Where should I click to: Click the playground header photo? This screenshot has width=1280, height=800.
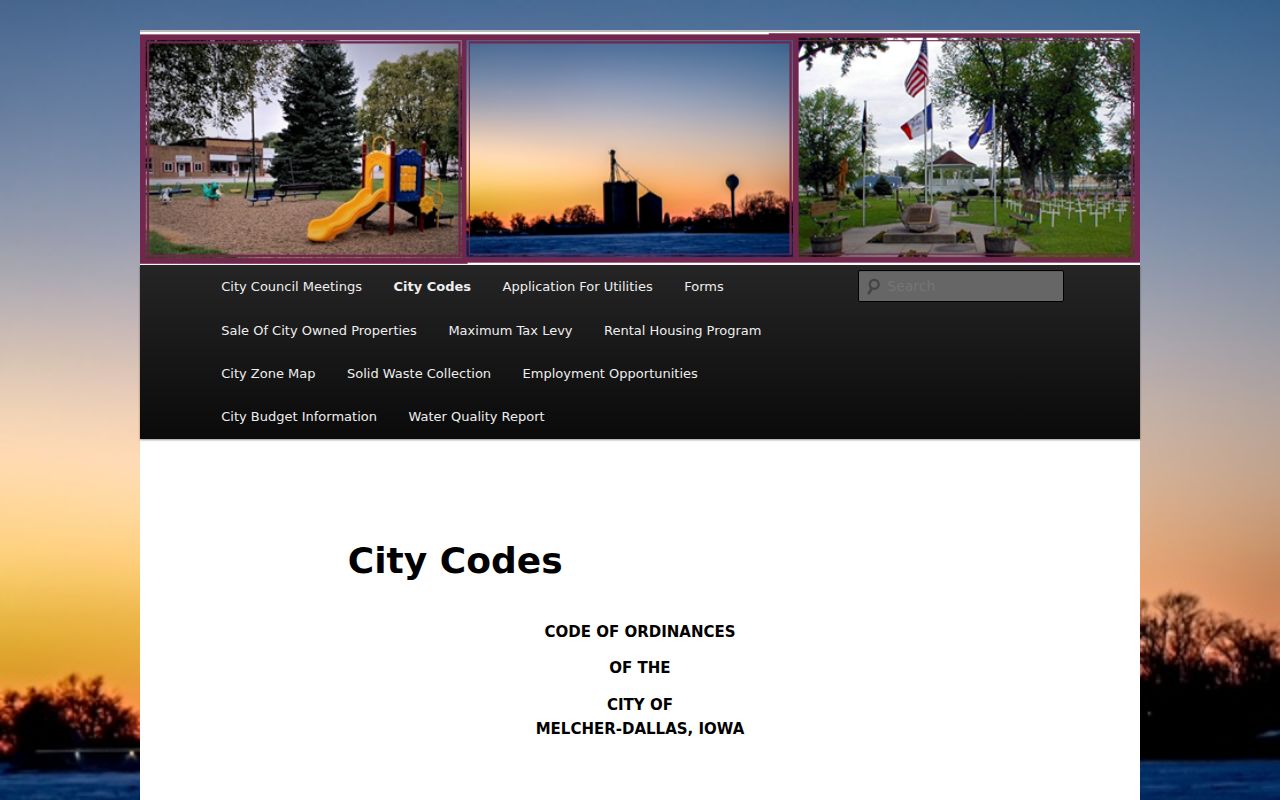(304, 149)
